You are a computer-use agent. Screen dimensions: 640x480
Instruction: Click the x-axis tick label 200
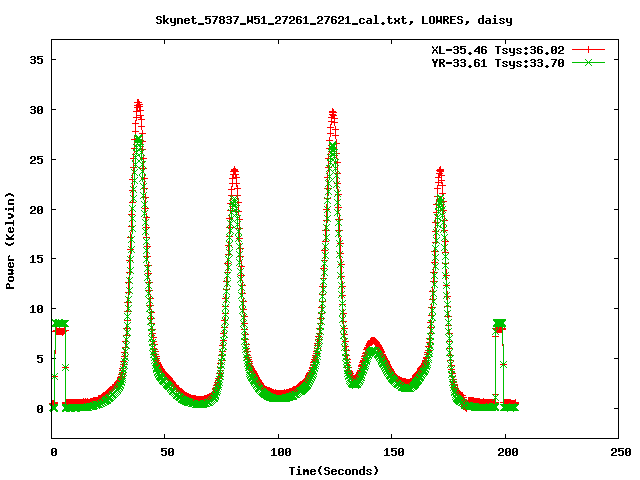(x=507, y=452)
